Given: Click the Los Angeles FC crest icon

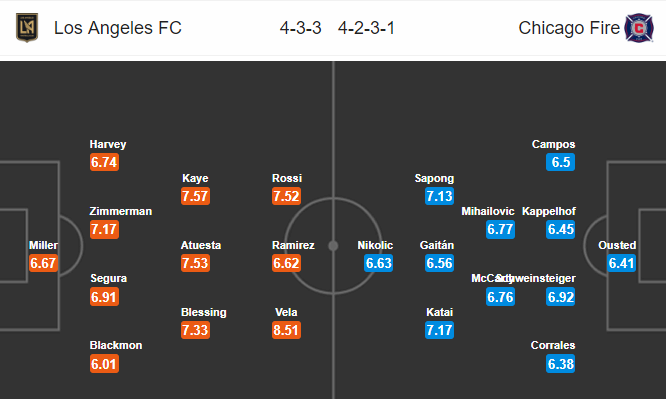Looking at the screenshot, I should point(27,28).
